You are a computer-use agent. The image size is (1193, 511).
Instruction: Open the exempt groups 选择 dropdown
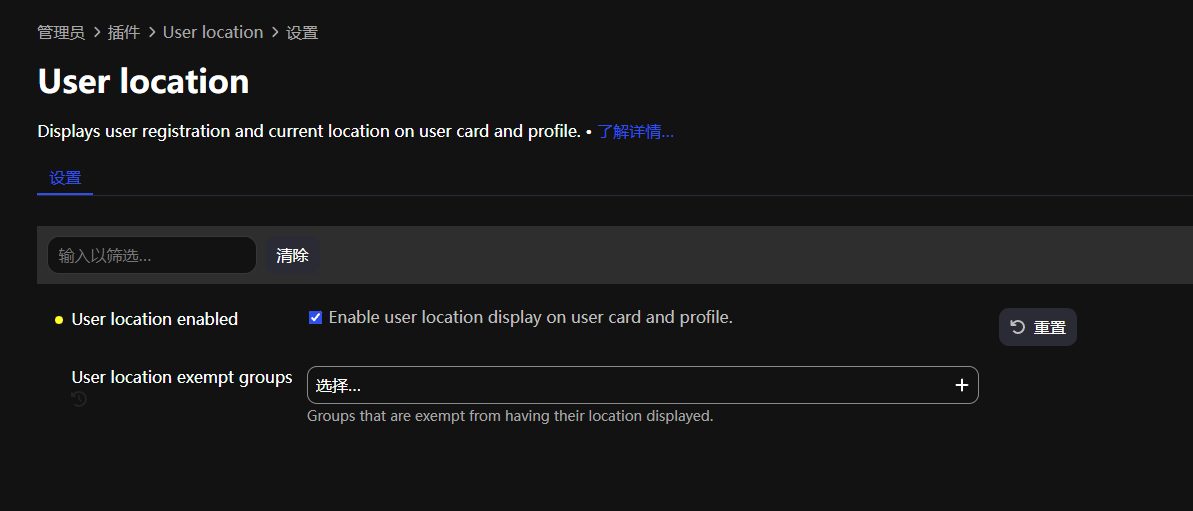point(642,386)
